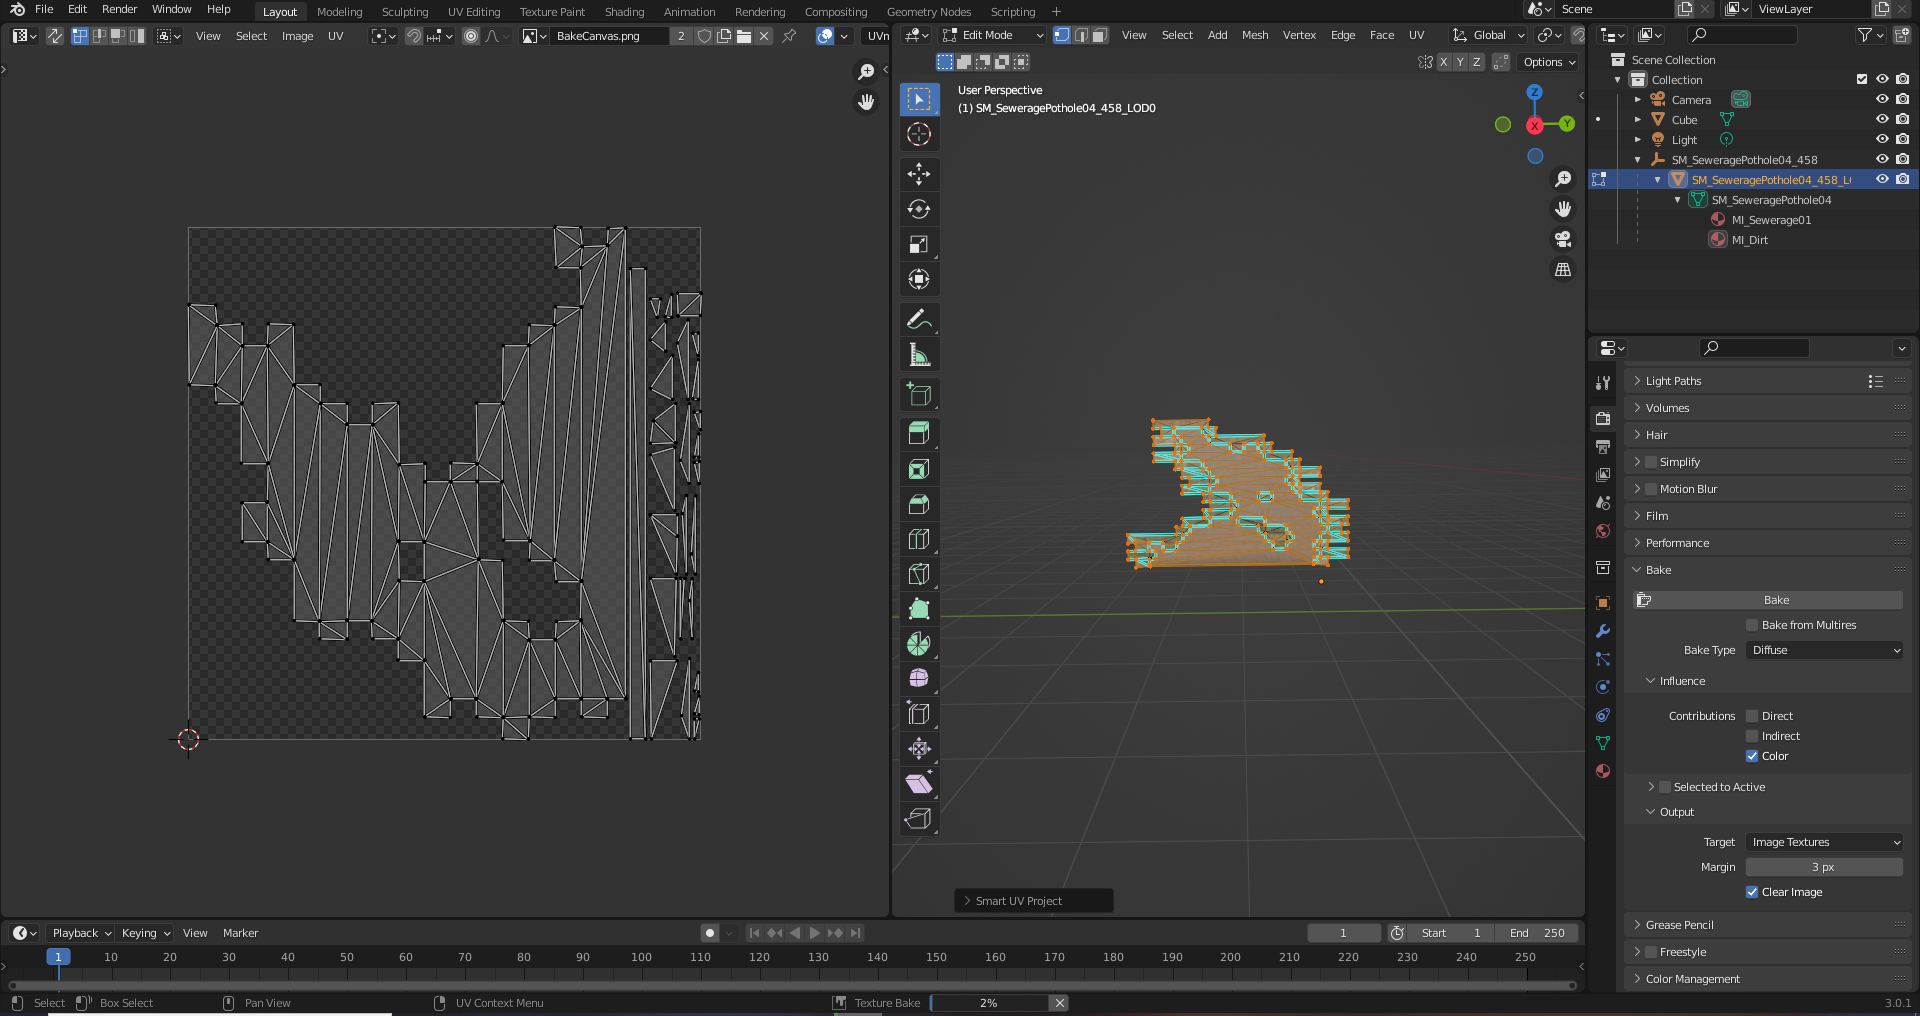The width and height of the screenshot is (1920, 1016).
Task: Click the Margin value field
Action: [x=1825, y=867]
